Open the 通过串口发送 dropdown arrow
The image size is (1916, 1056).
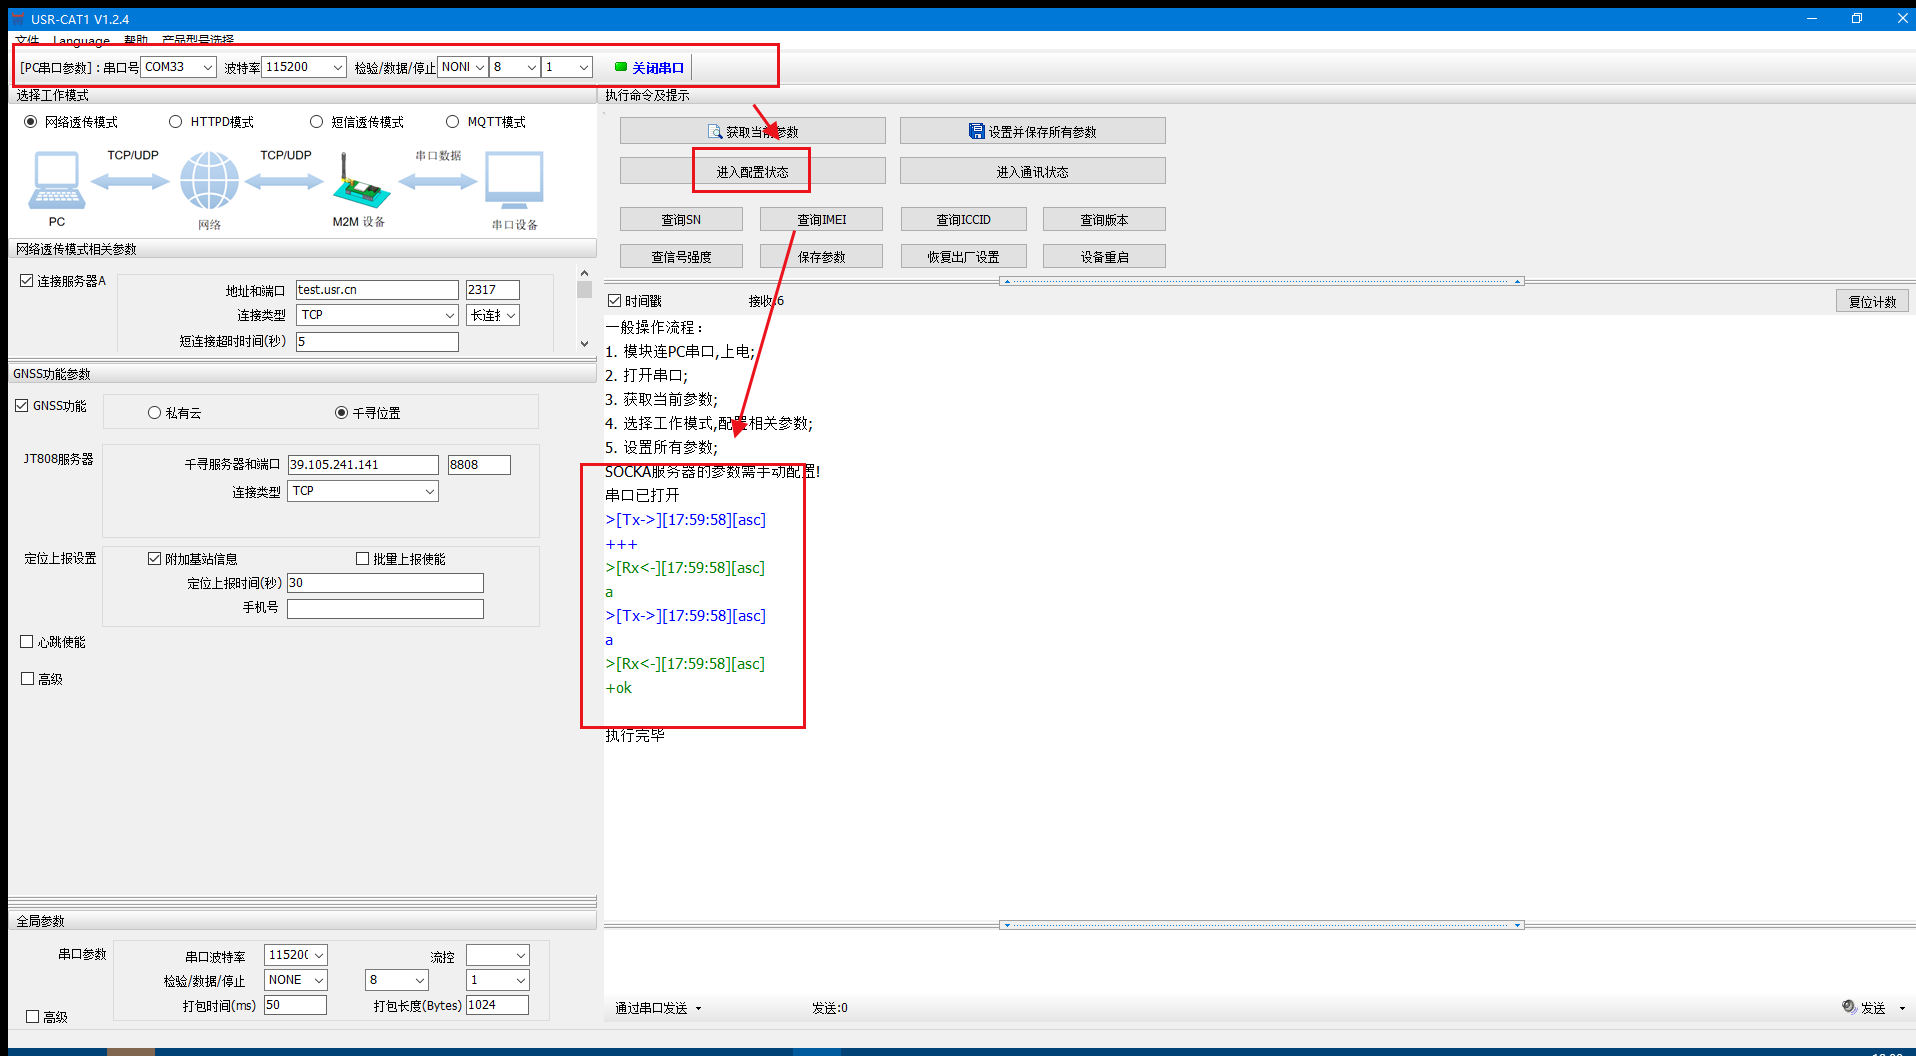click(698, 1008)
